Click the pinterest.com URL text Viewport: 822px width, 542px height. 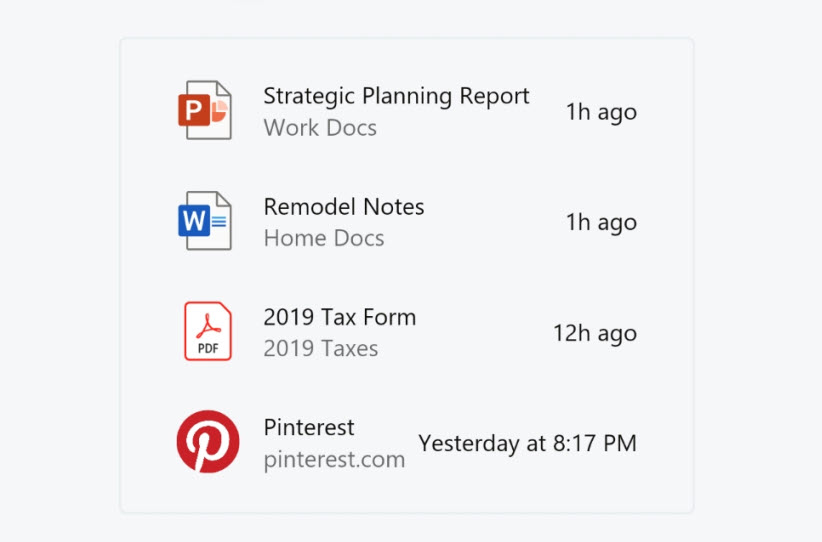click(334, 459)
